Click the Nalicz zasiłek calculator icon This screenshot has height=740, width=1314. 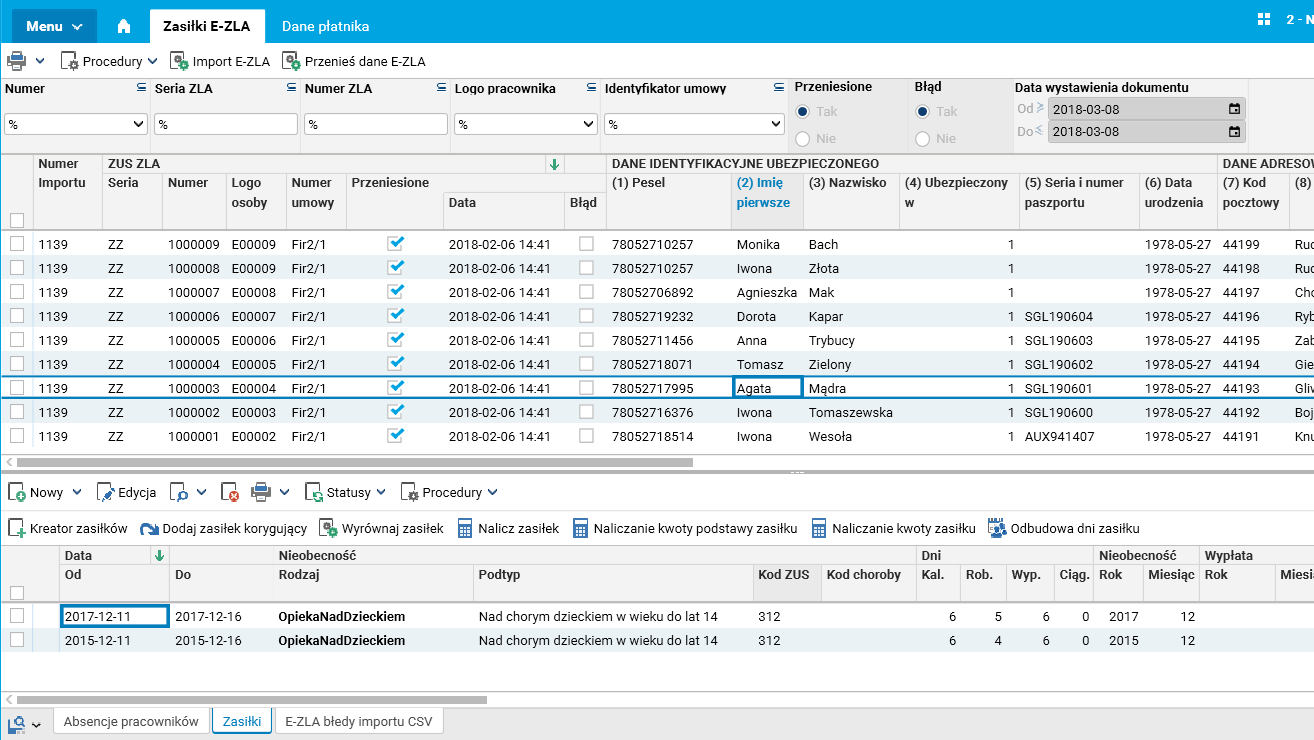(x=465, y=529)
